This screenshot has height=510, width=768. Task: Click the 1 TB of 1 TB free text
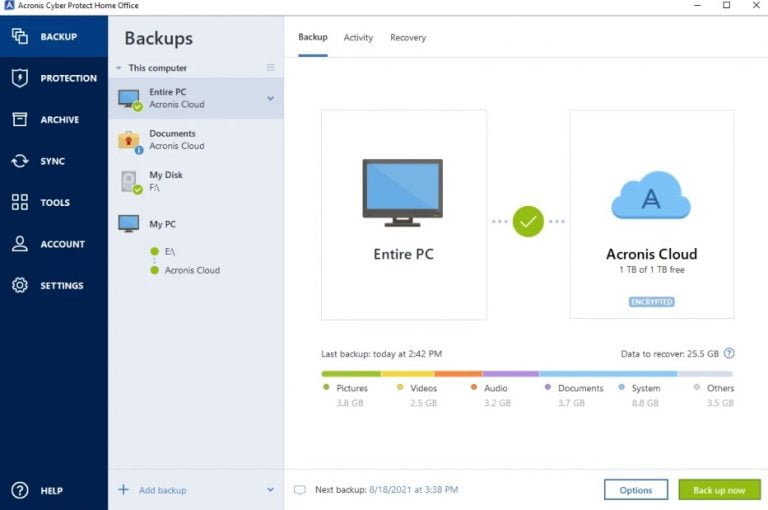point(651,269)
